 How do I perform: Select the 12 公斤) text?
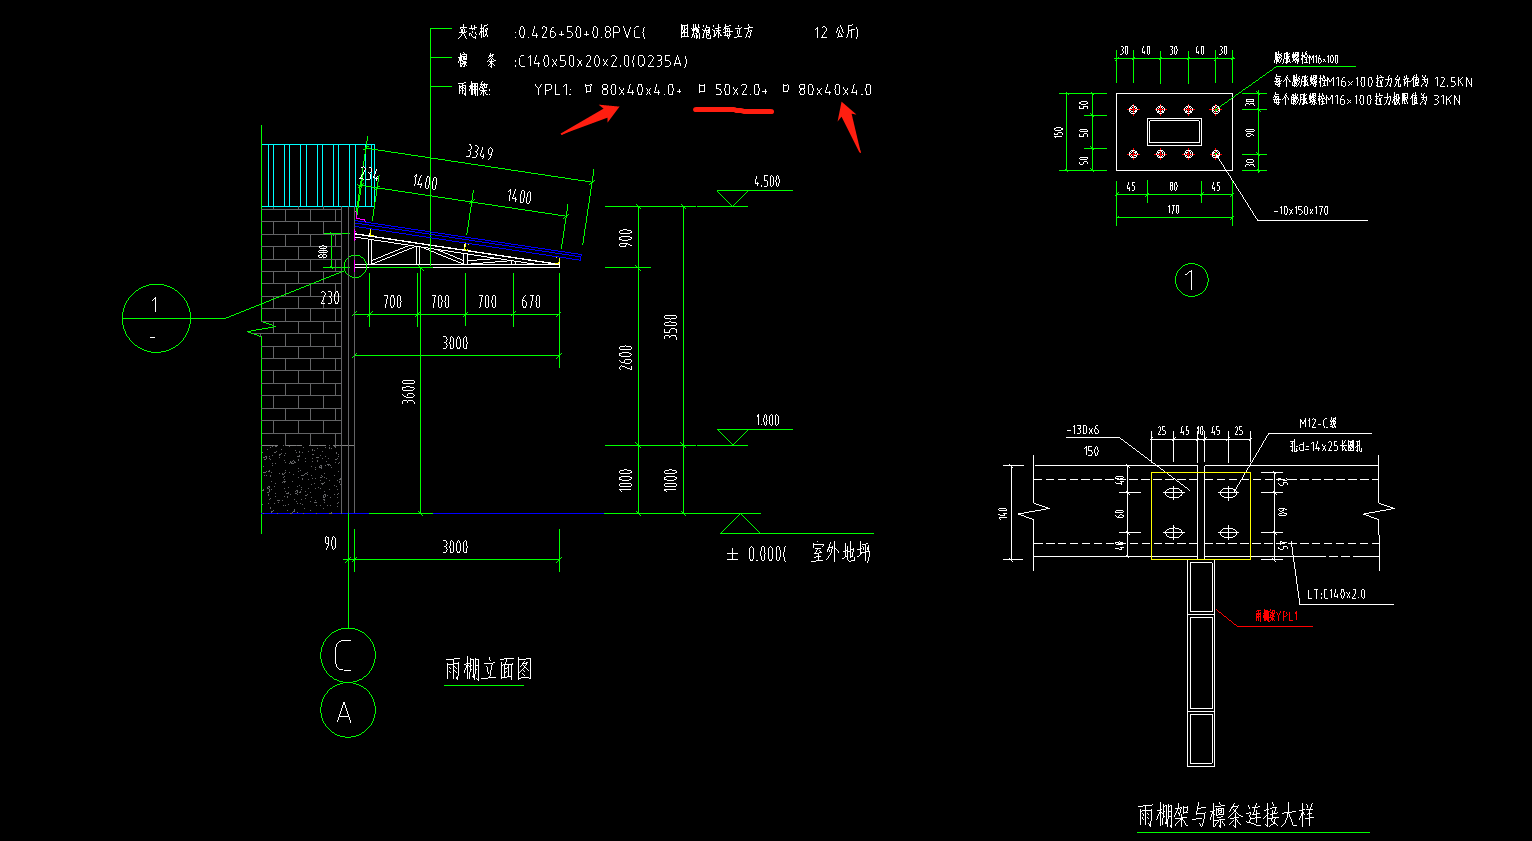pos(836,32)
